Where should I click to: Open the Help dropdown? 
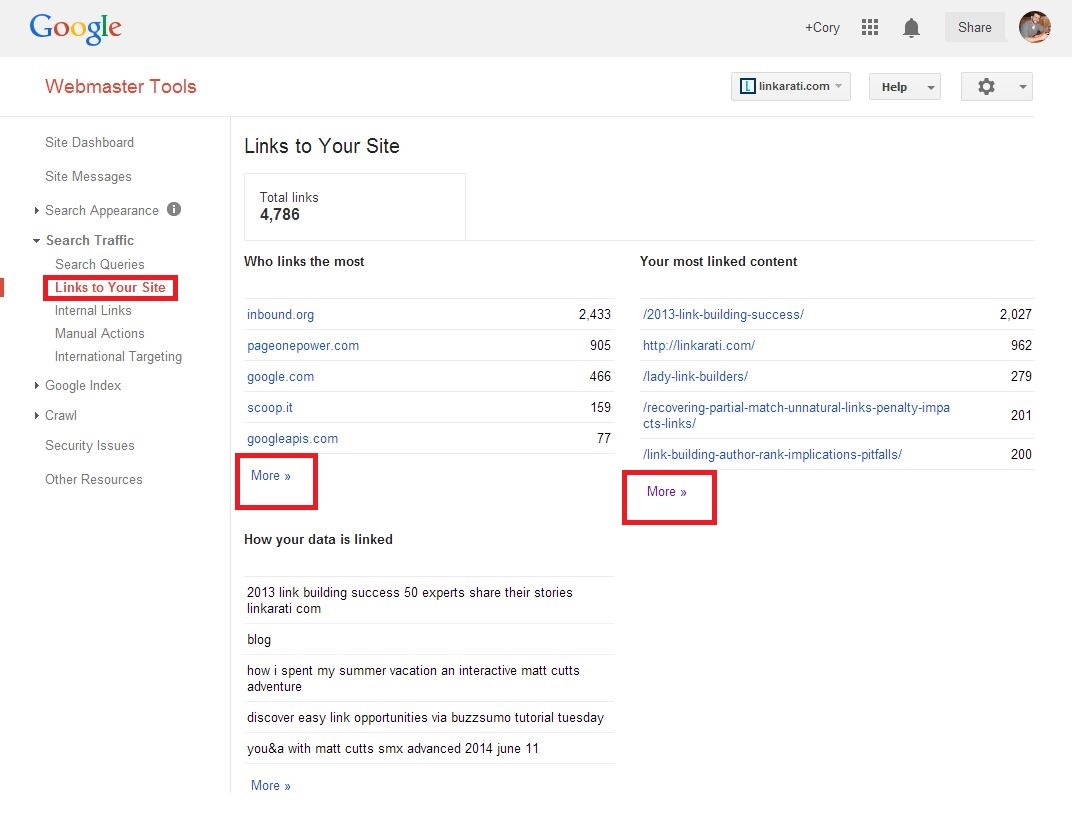pyautogui.click(x=904, y=87)
